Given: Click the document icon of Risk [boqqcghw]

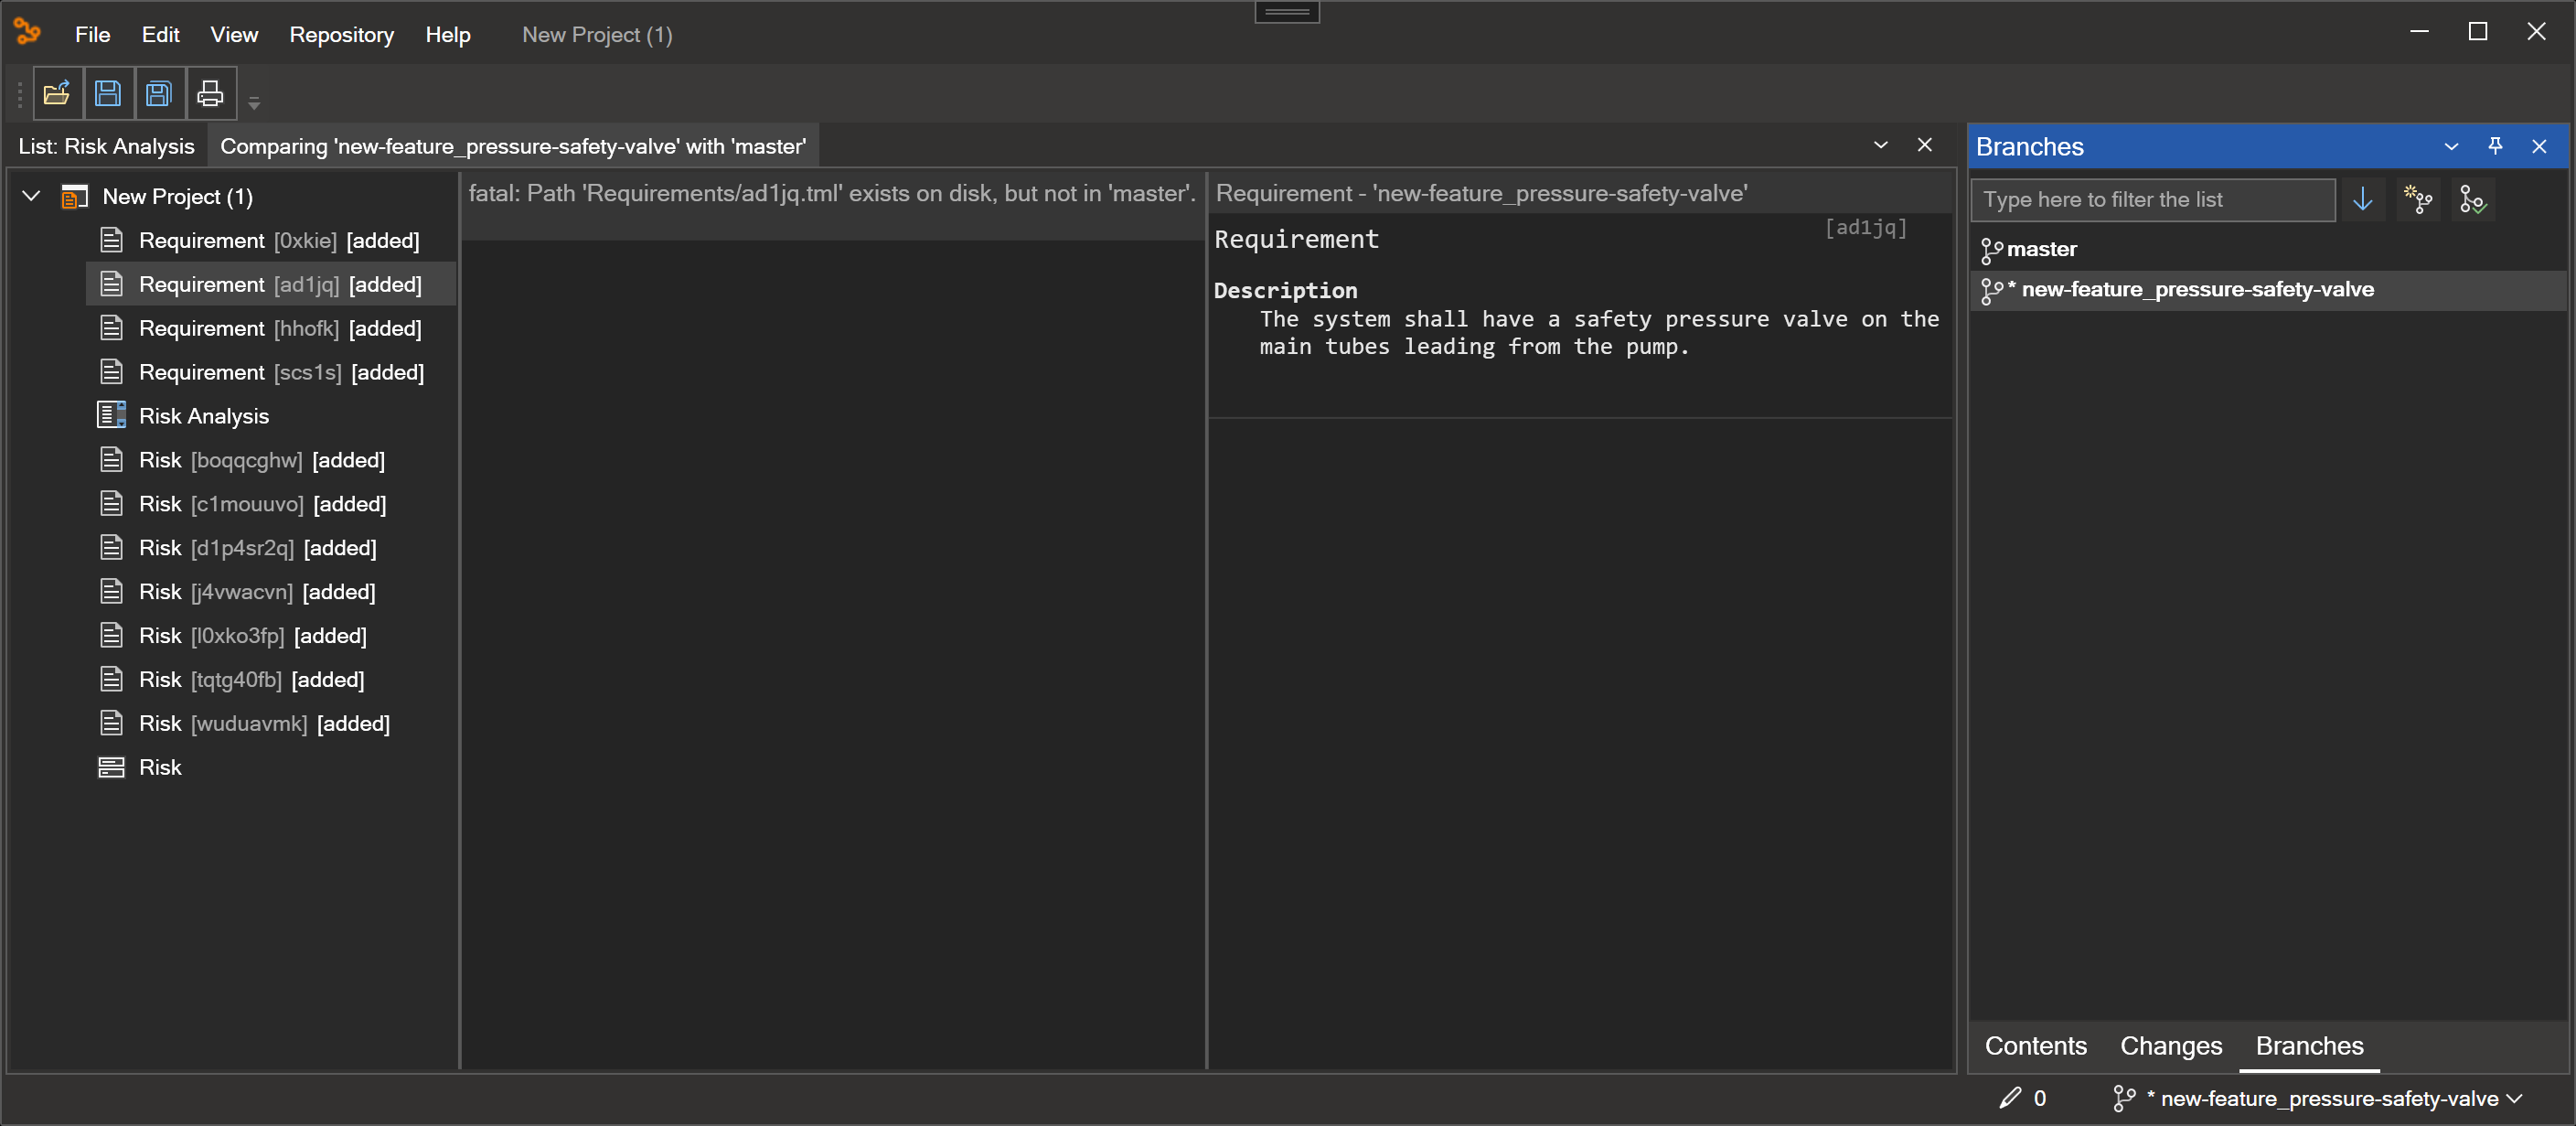Looking at the screenshot, I should tap(112, 460).
